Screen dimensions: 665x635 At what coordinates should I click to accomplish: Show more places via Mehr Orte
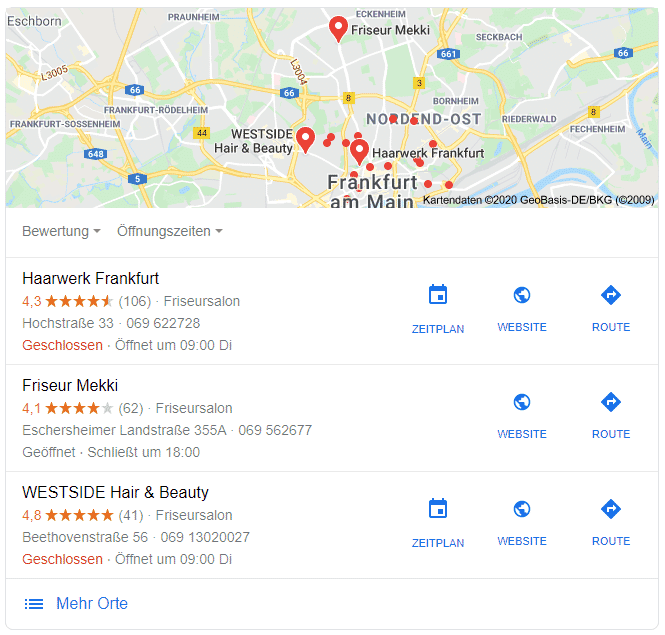[92, 604]
